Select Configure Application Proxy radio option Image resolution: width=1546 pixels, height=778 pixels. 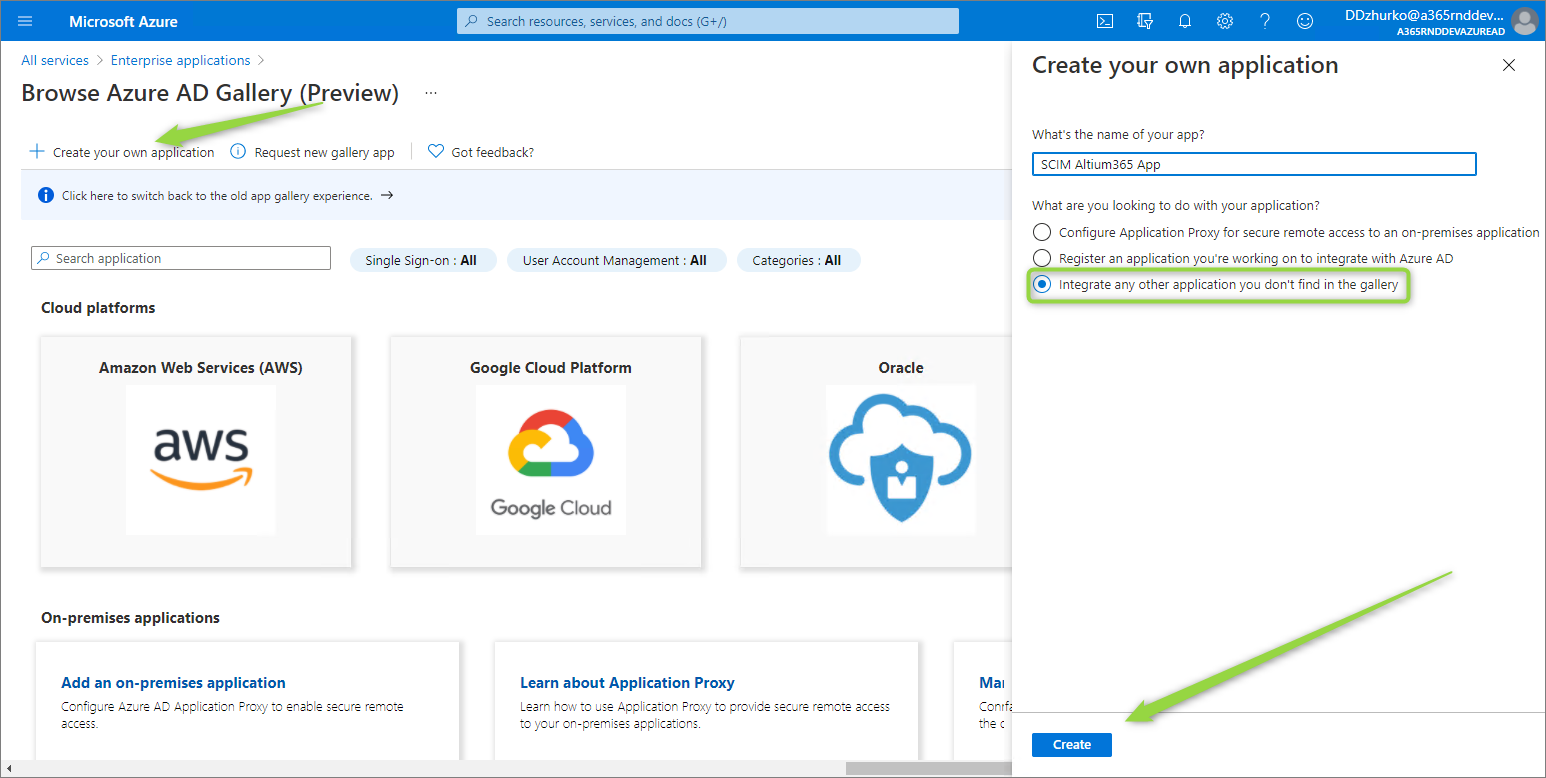coord(1042,232)
